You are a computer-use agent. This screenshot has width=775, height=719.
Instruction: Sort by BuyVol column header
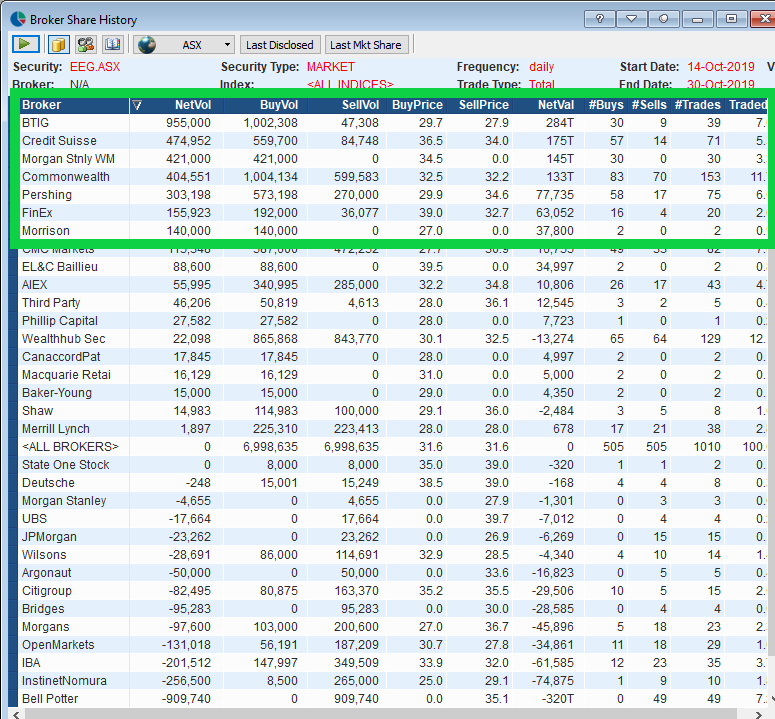(265, 105)
